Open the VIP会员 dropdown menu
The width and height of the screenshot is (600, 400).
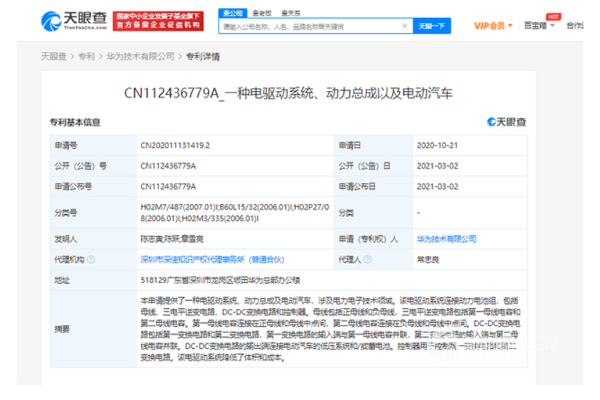pos(493,26)
